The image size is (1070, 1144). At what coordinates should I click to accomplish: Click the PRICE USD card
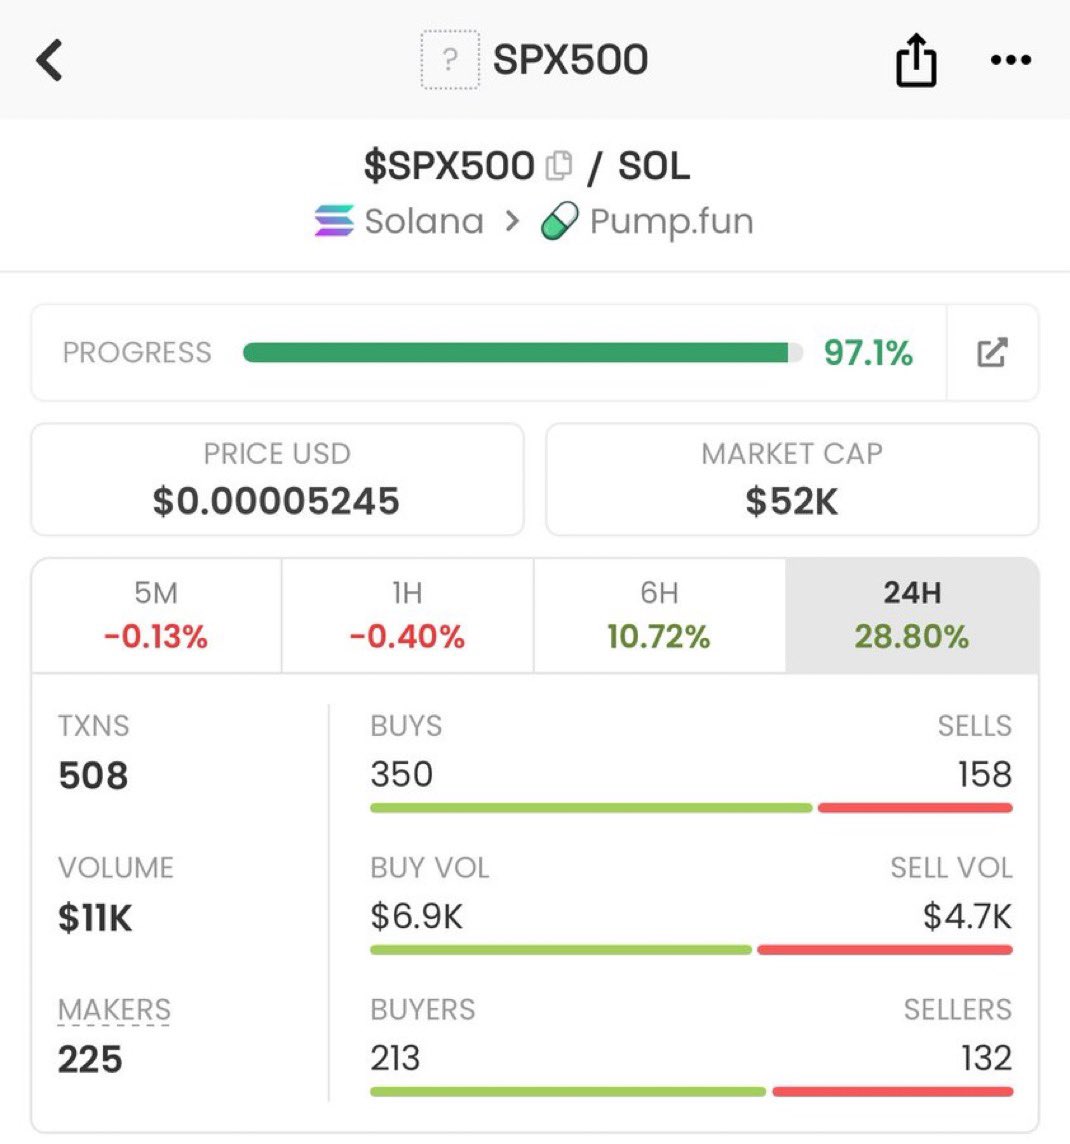(277, 479)
